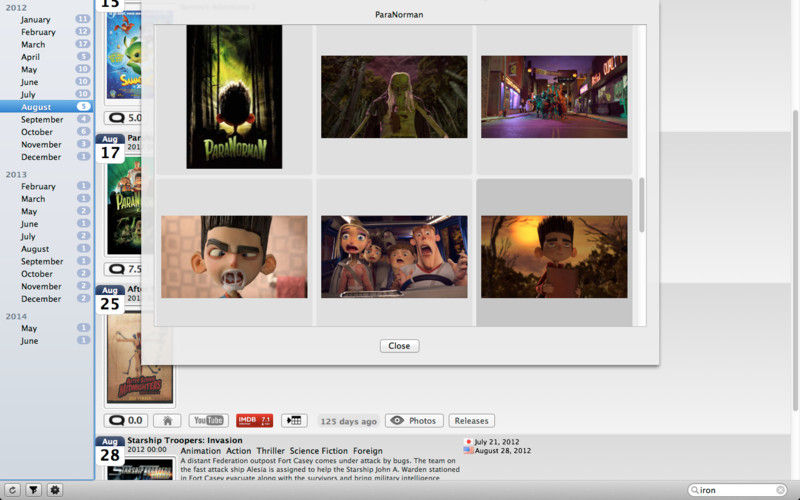The height and width of the screenshot is (500, 800).
Task: Select the purple street zombies photo
Action: pyautogui.click(x=554, y=97)
